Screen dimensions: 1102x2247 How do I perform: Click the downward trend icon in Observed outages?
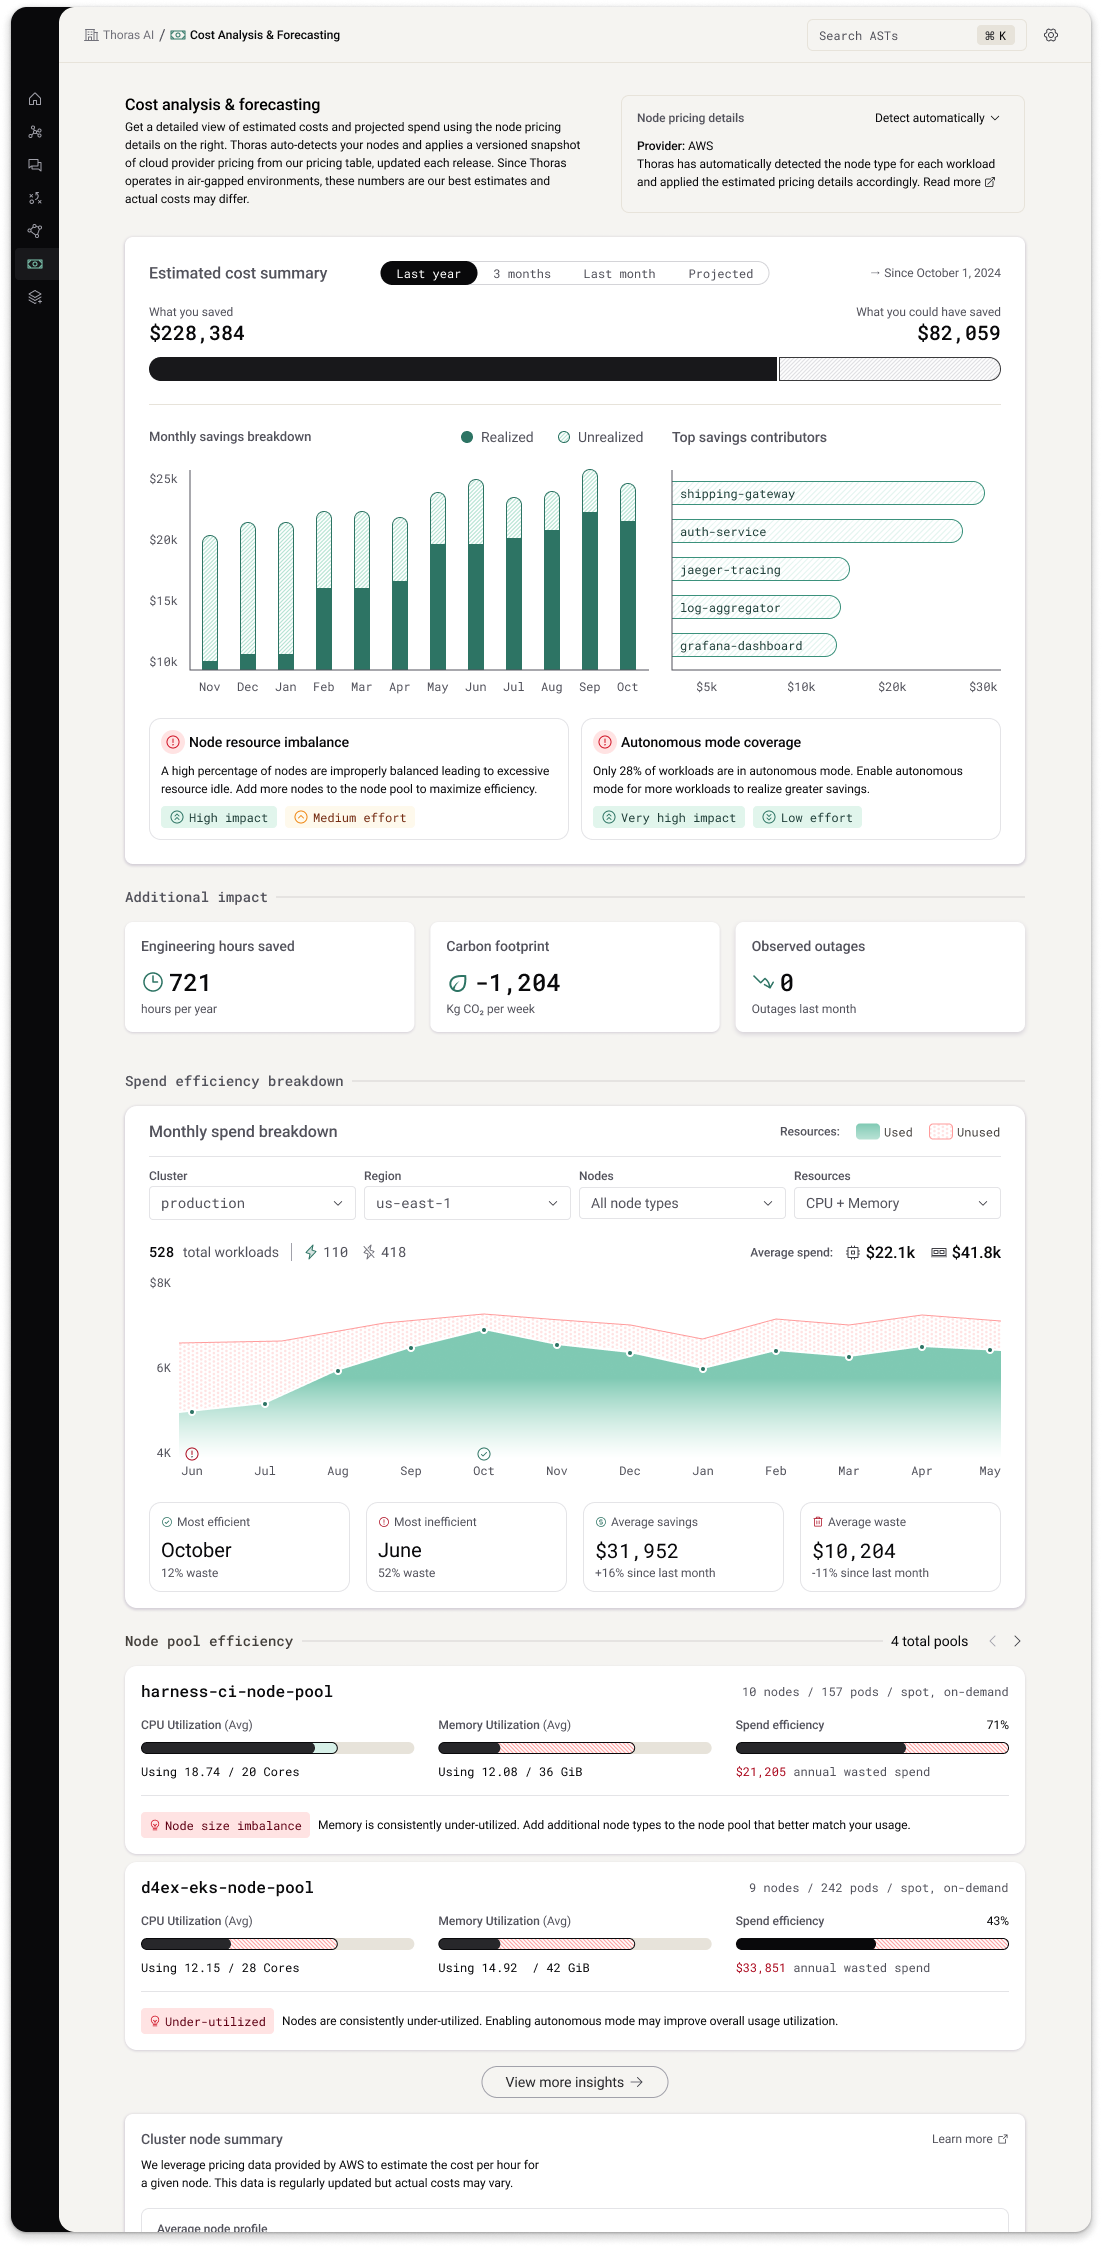763,982
